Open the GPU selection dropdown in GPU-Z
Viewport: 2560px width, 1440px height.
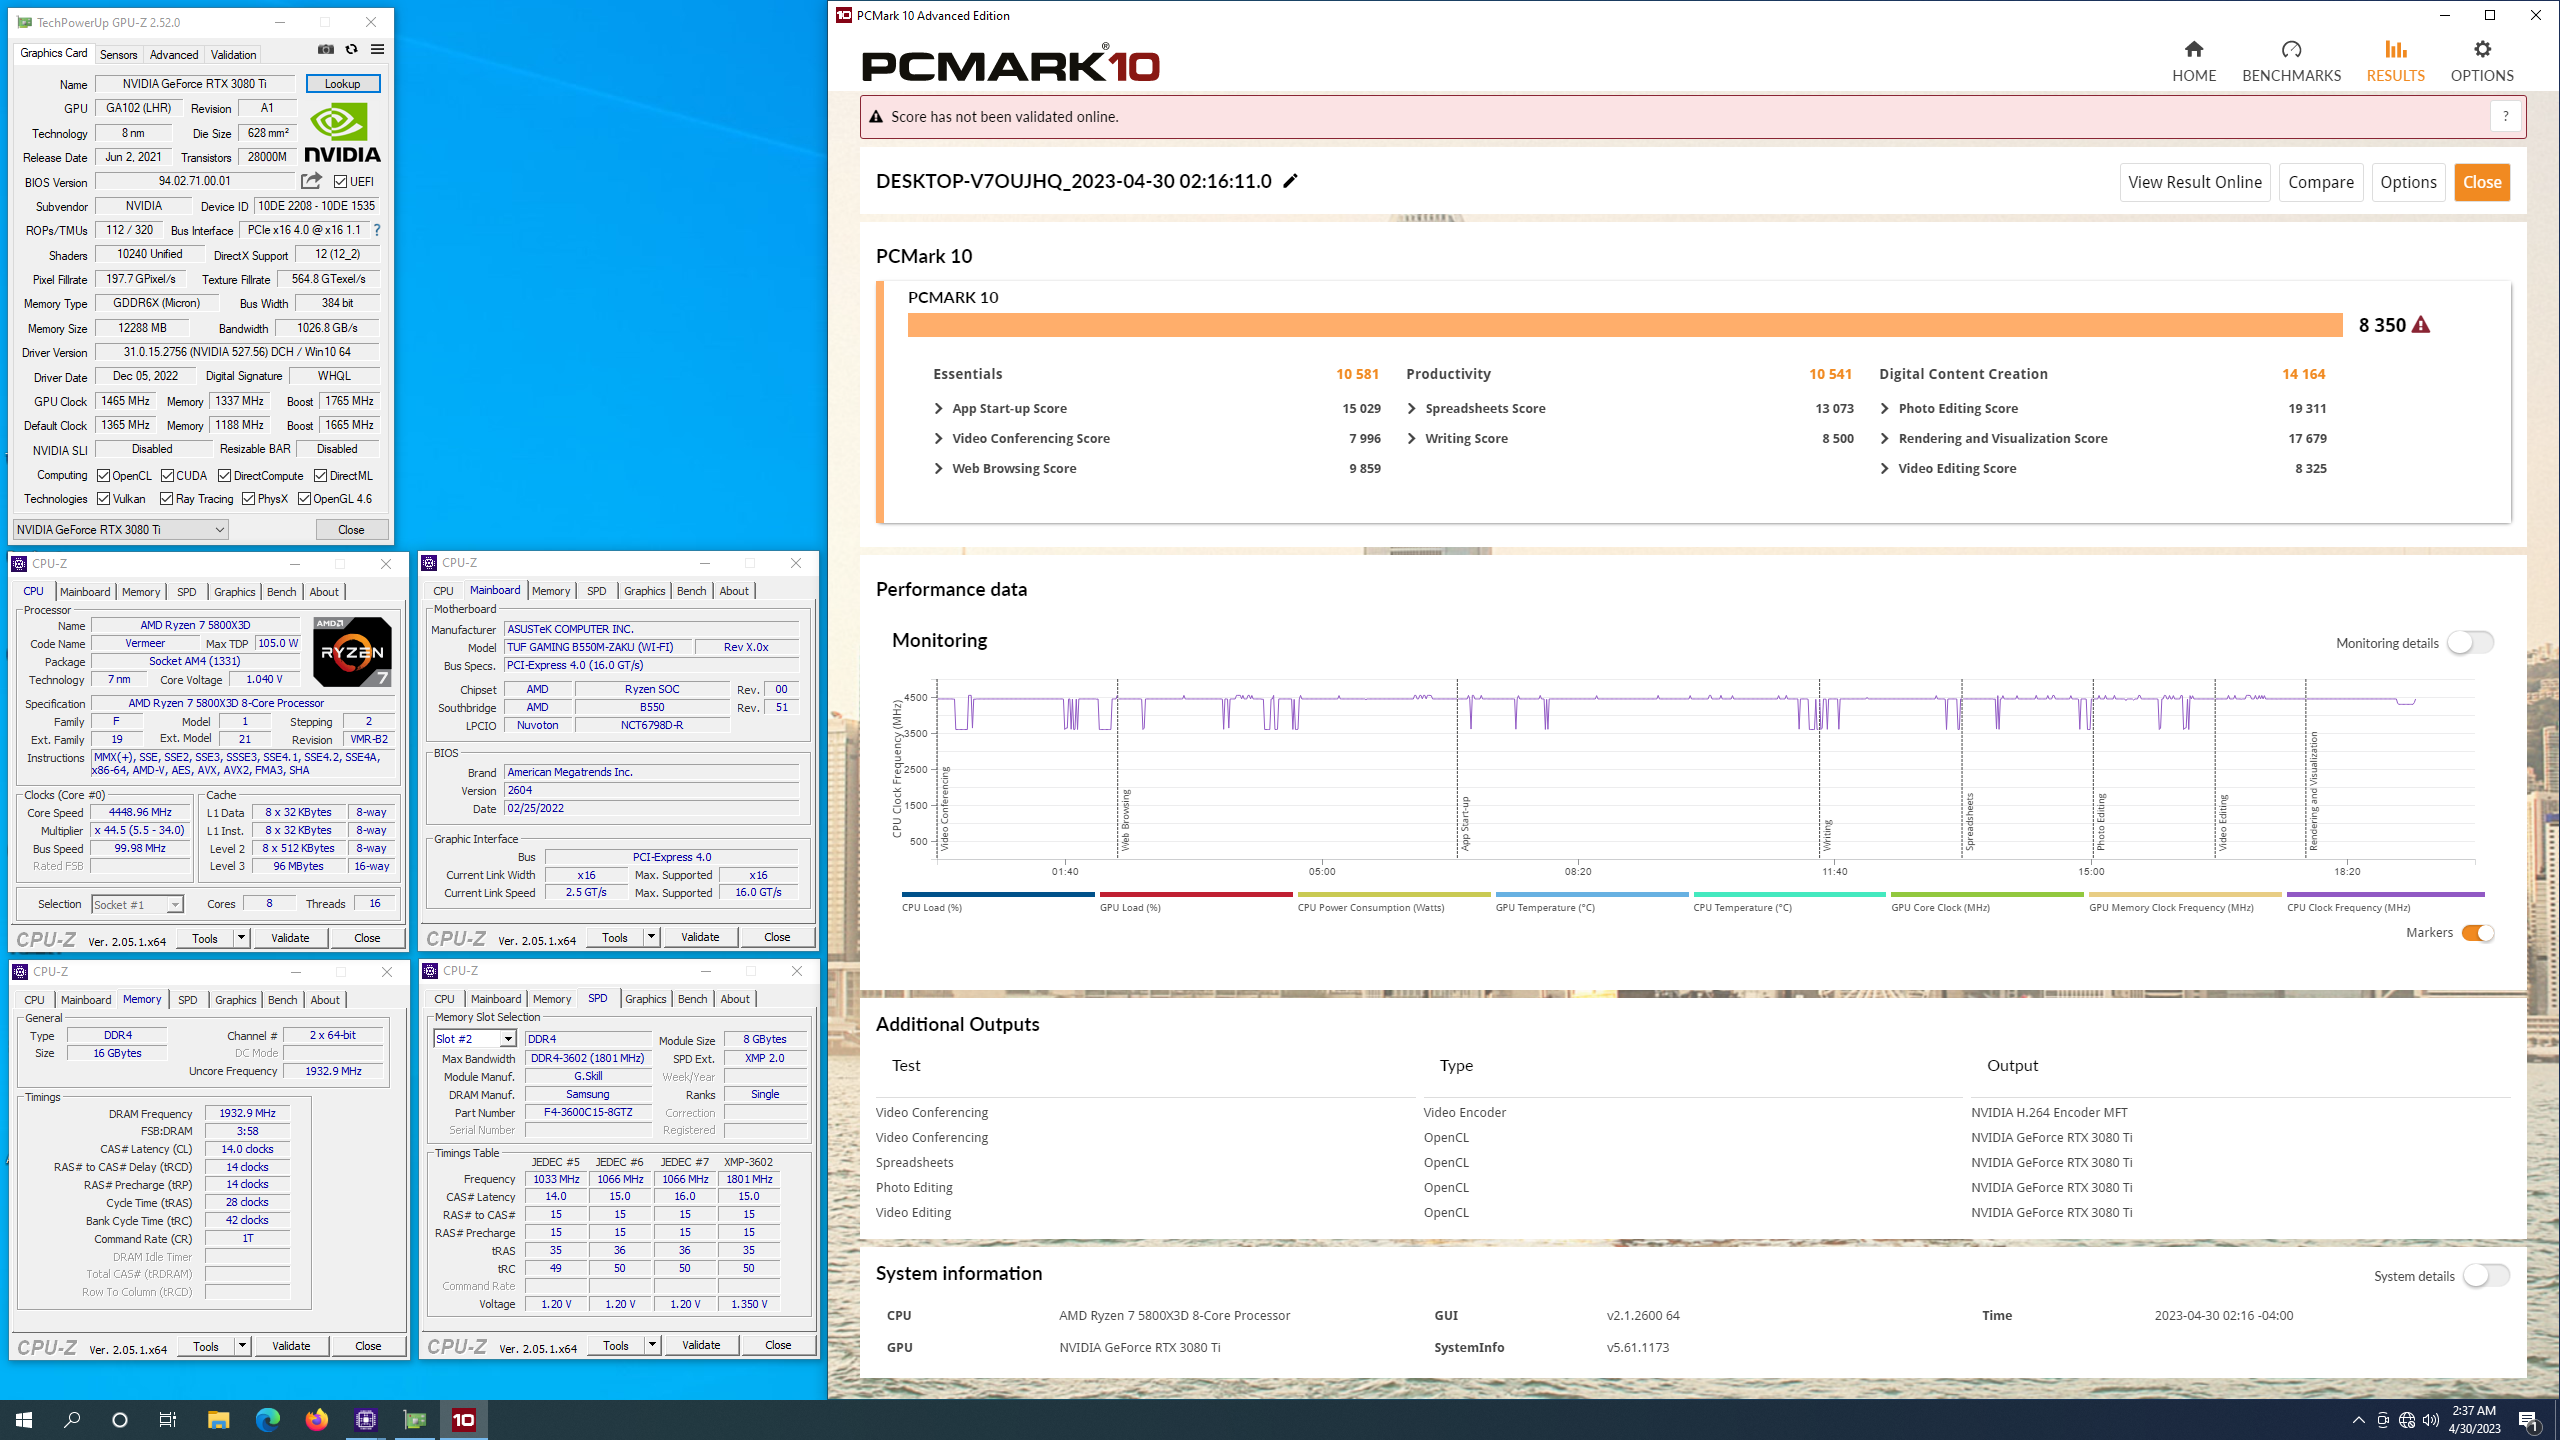click(x=121, y=529)
